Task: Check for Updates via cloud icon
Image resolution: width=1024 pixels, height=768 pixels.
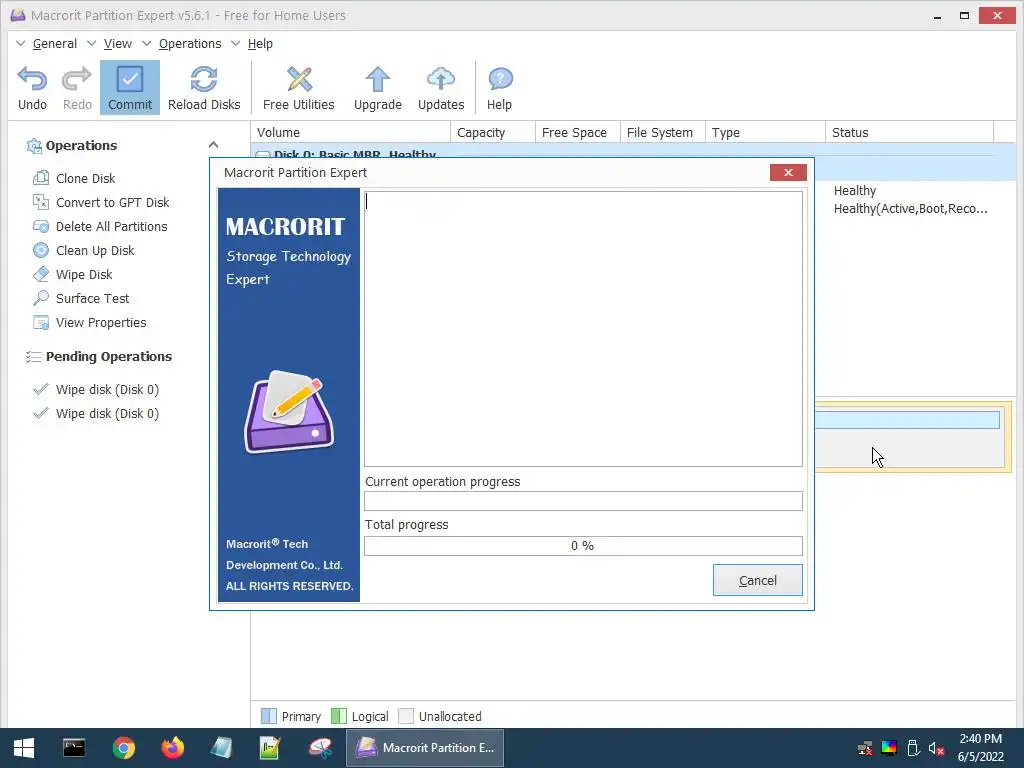Action: click(441, 79)
